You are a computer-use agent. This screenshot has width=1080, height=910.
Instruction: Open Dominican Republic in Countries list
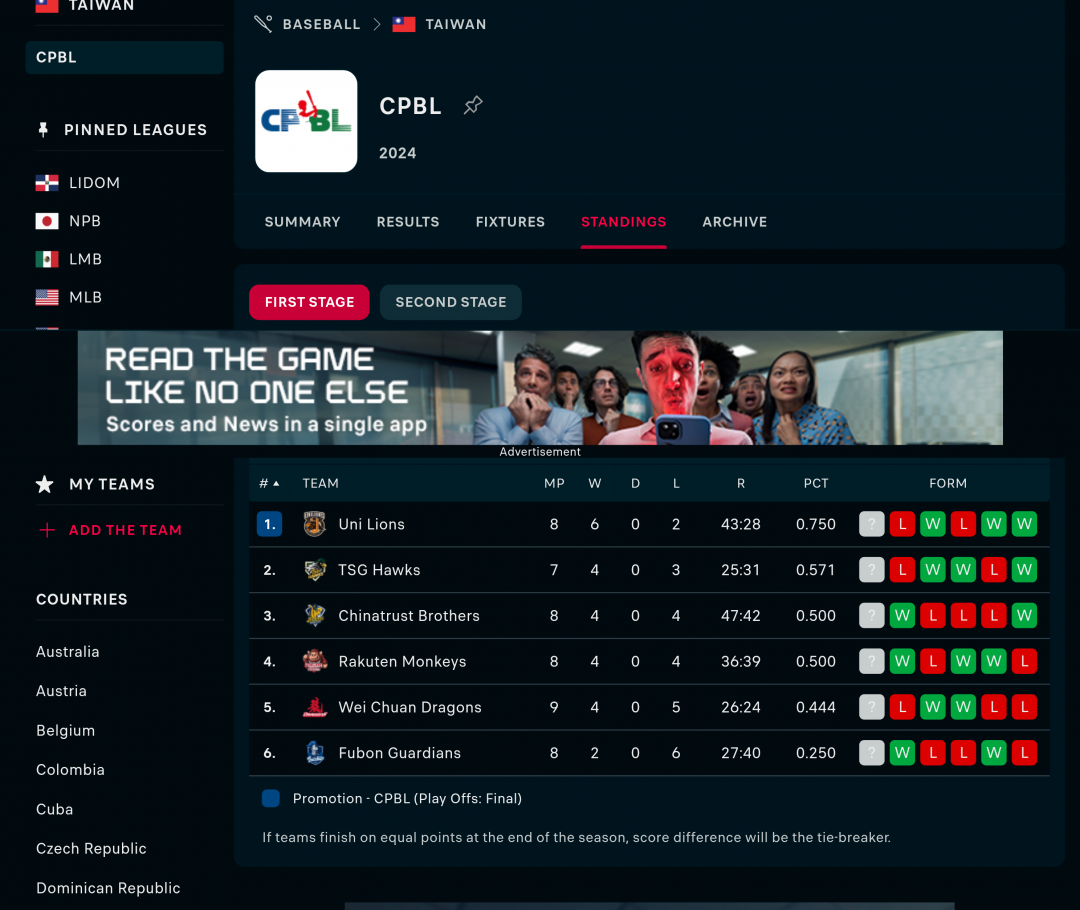[x=108, y=888]
